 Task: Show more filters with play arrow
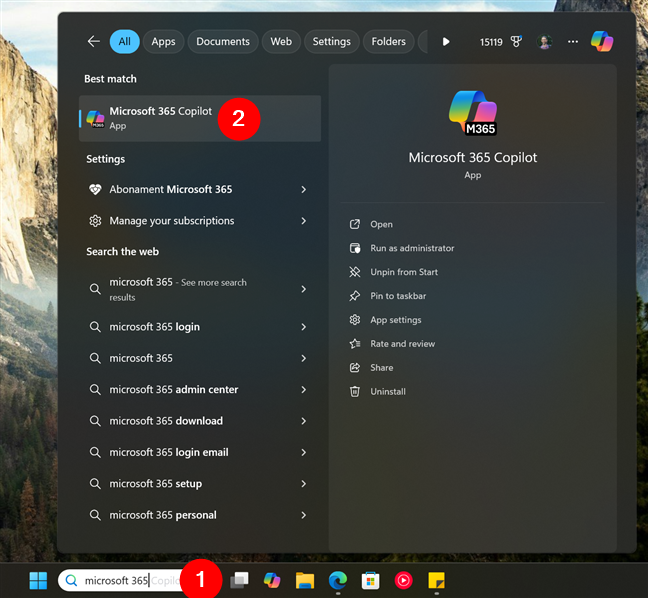point(446,42)
